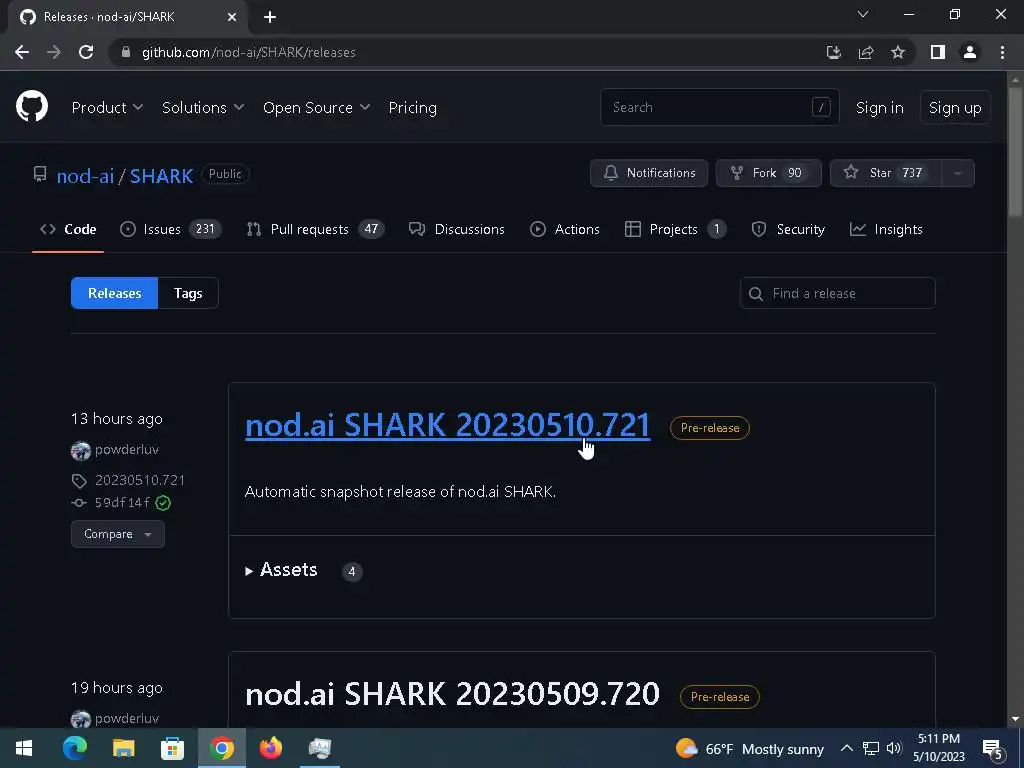Screen dimensions: 1024x768
Task: Open the SHARK repository link
Action: click(161, 176)
